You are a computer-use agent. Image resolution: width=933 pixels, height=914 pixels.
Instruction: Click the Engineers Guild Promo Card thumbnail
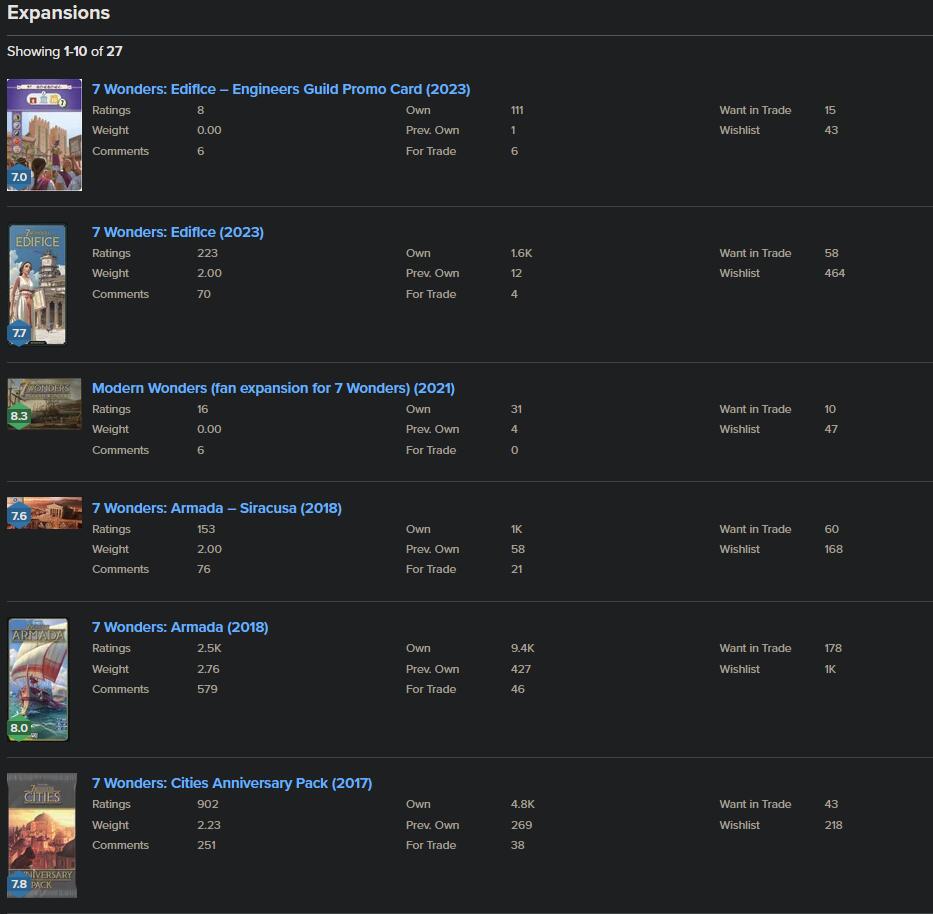[44, 135]
